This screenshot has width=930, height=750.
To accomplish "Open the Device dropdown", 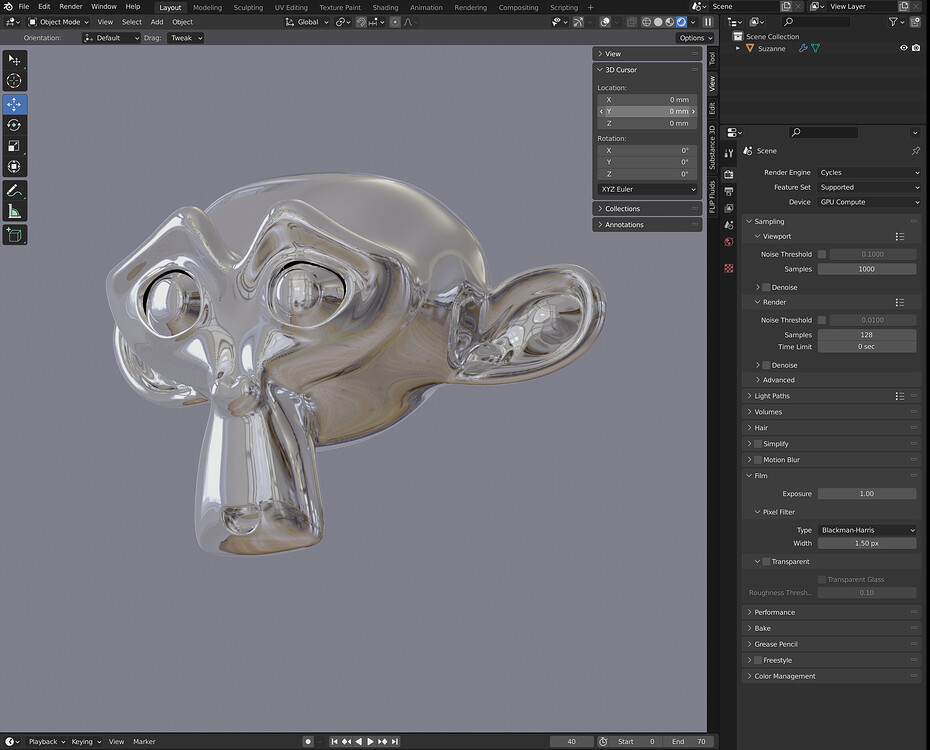I will (869, 202).
